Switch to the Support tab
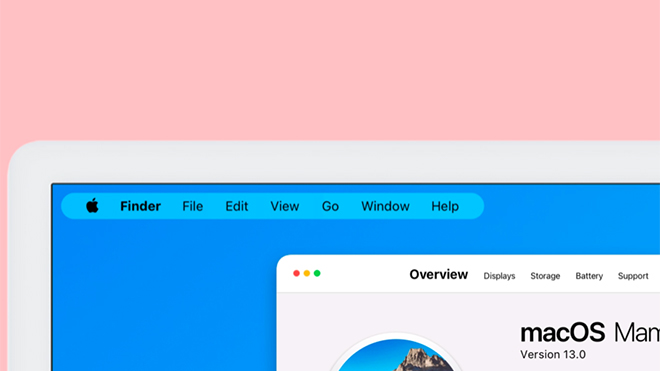660x371 pixels. [633, 276]
